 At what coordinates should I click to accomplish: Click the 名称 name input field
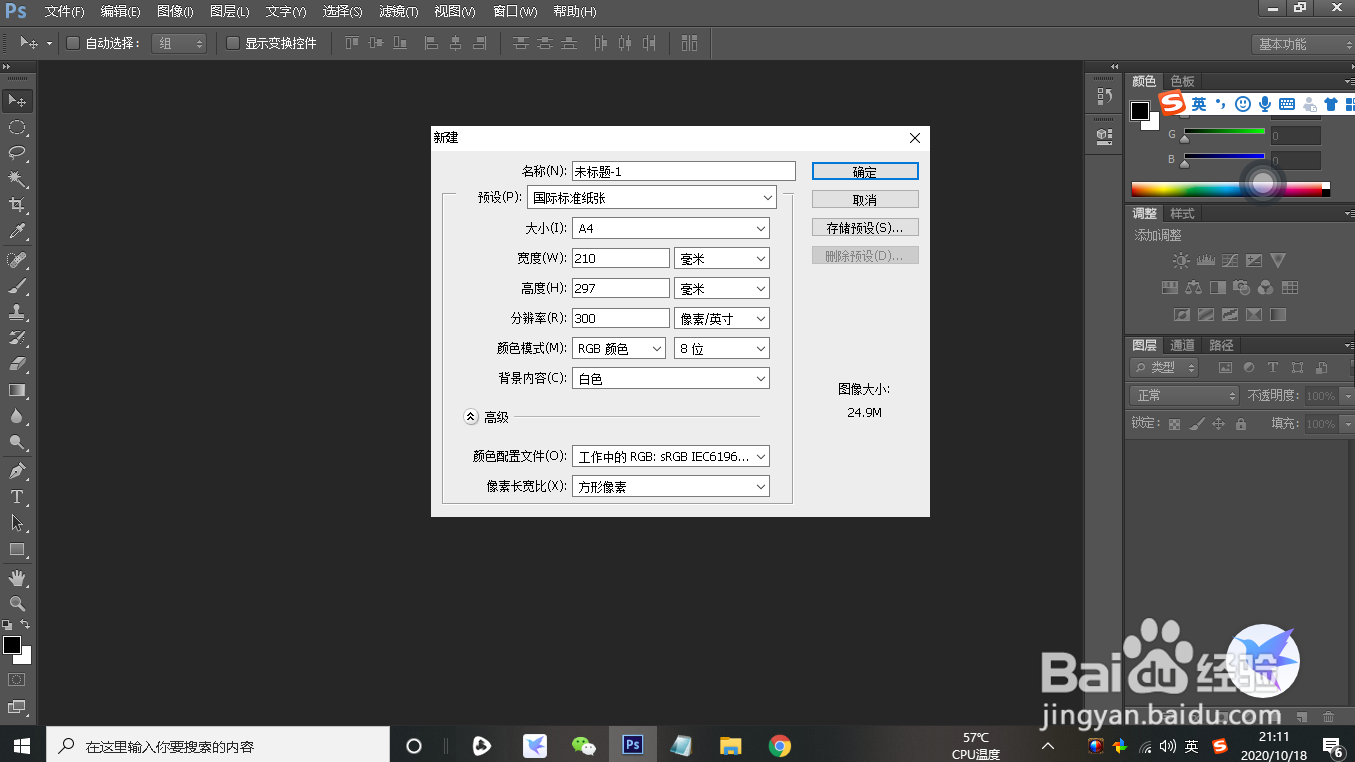pos(684,171)
